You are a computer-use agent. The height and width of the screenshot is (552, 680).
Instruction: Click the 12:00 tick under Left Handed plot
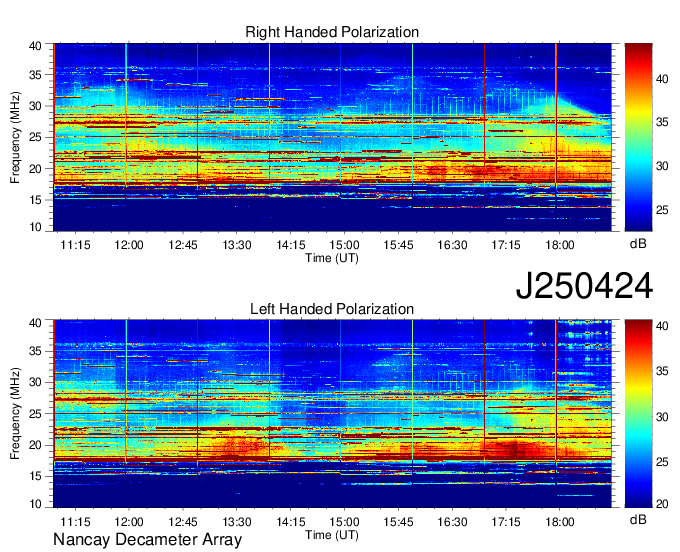[x=129, y=522]
